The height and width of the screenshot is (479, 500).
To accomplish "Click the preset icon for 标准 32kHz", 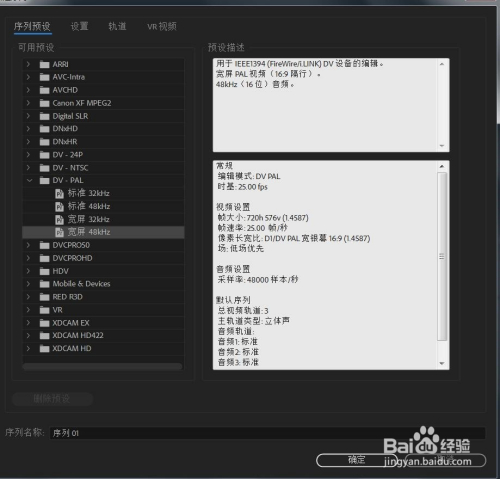I will pos(59,194).
